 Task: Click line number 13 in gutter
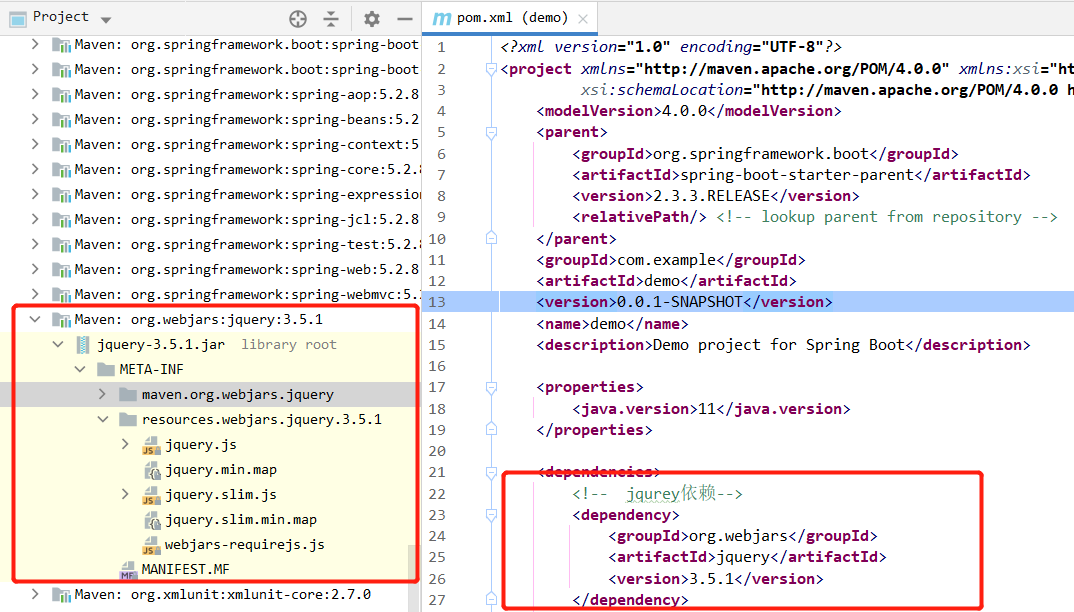click(x=436, y=302)
